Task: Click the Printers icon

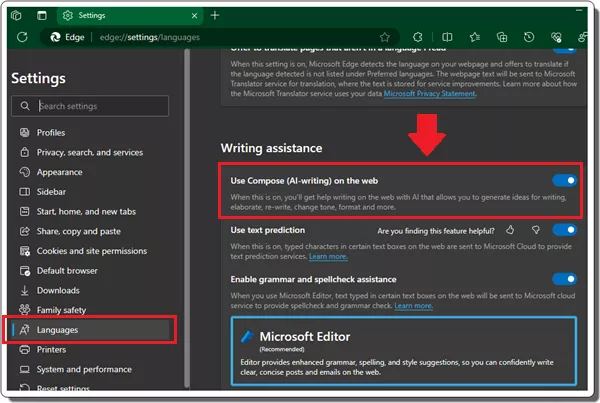Action: point(24,349)
